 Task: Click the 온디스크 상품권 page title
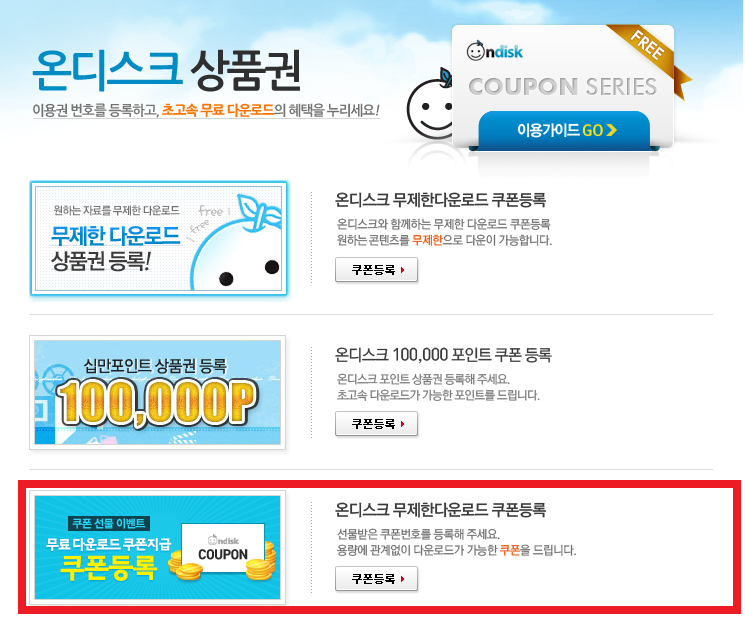pos(167,70)
